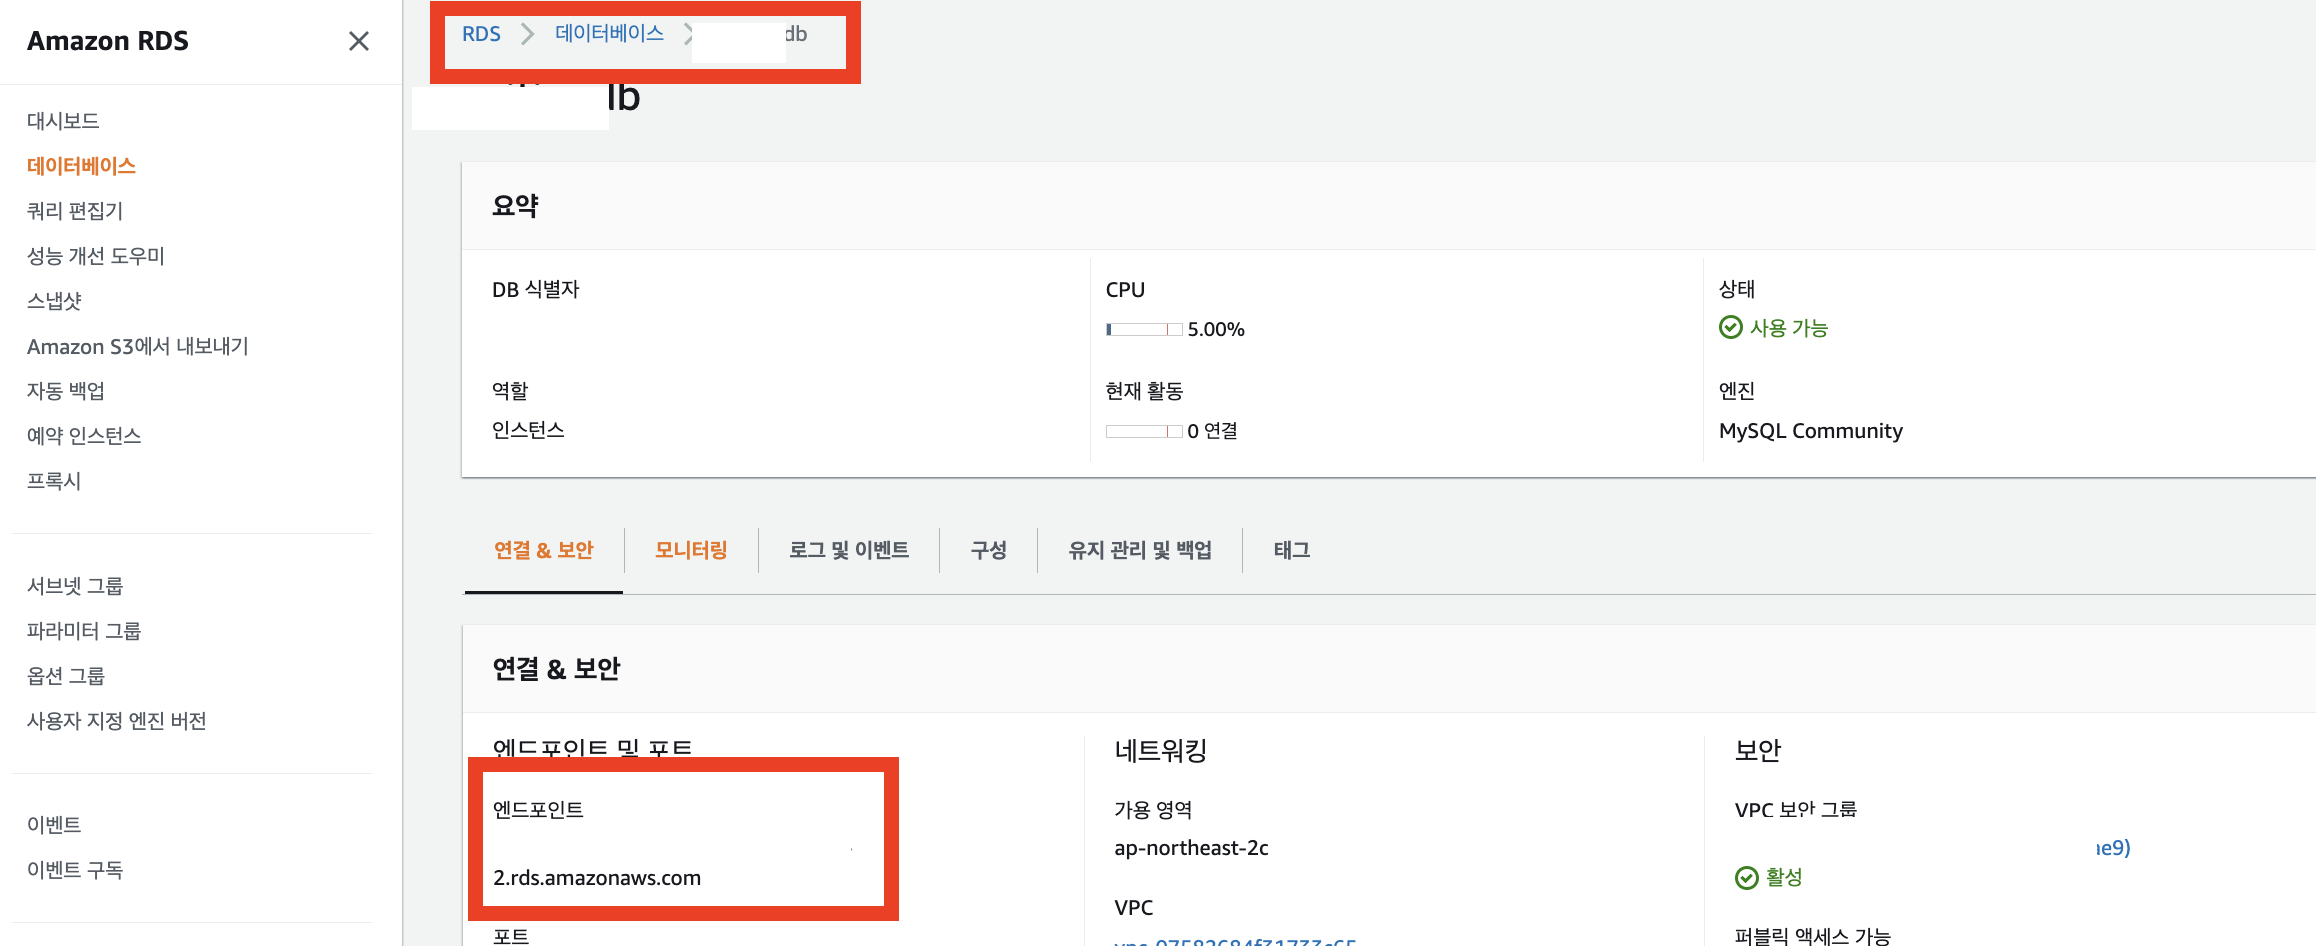Open the VPC security group link ending ie9)
Image resolution: width=2316 pixels, height=946 pixels.
coord(2113,848)
